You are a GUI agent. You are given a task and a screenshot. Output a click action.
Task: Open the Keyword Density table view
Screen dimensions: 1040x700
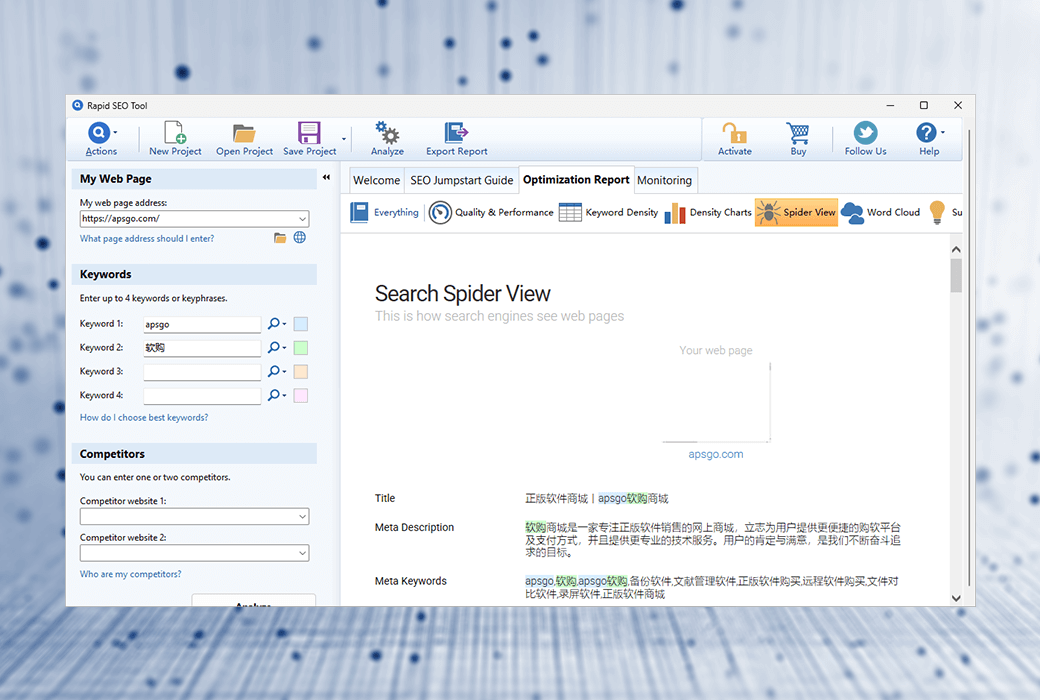click(x=608, y=212)
